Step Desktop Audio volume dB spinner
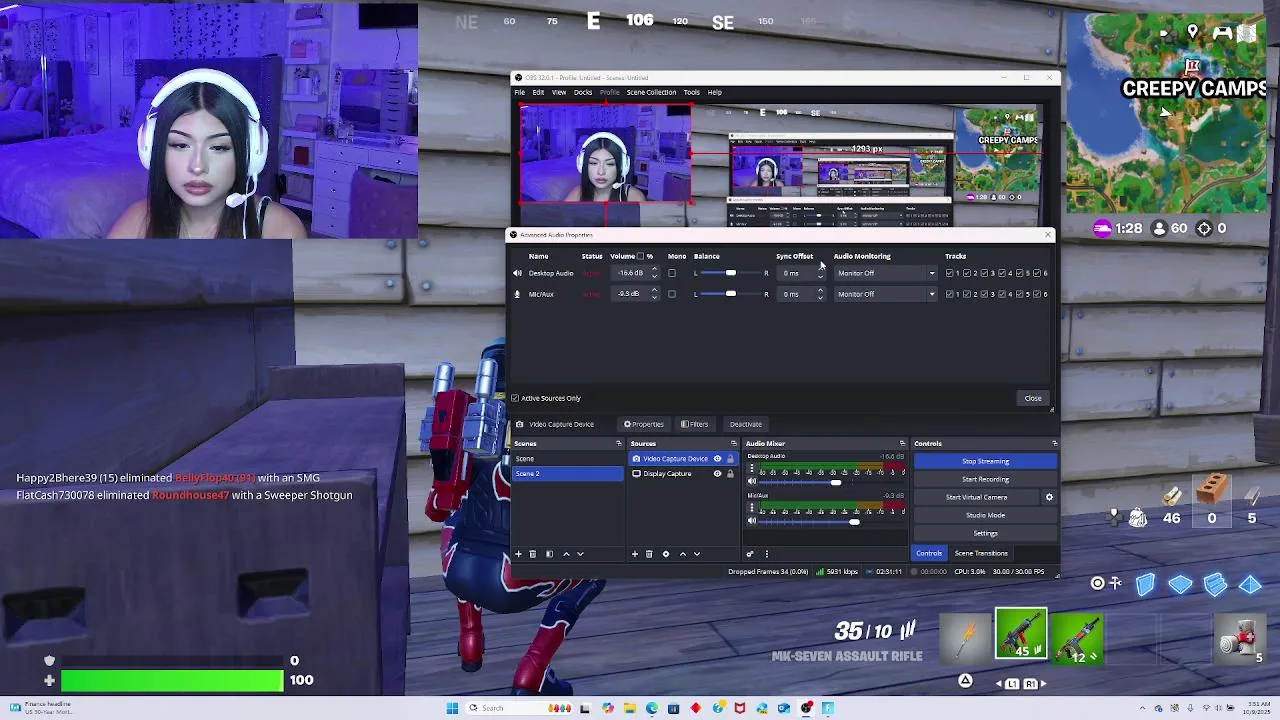Screen dimensions: 1280x720 (x=655, y=273)
